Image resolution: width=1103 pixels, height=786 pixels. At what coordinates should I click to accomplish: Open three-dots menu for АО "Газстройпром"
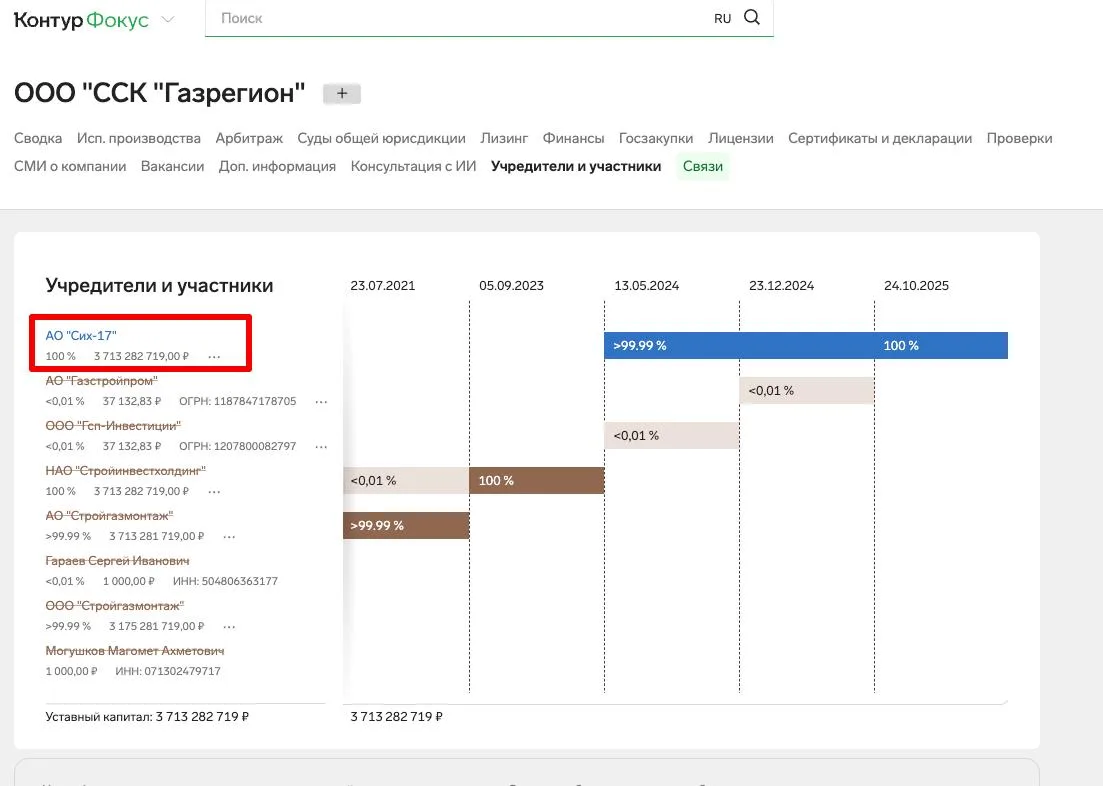coord(321,401)
